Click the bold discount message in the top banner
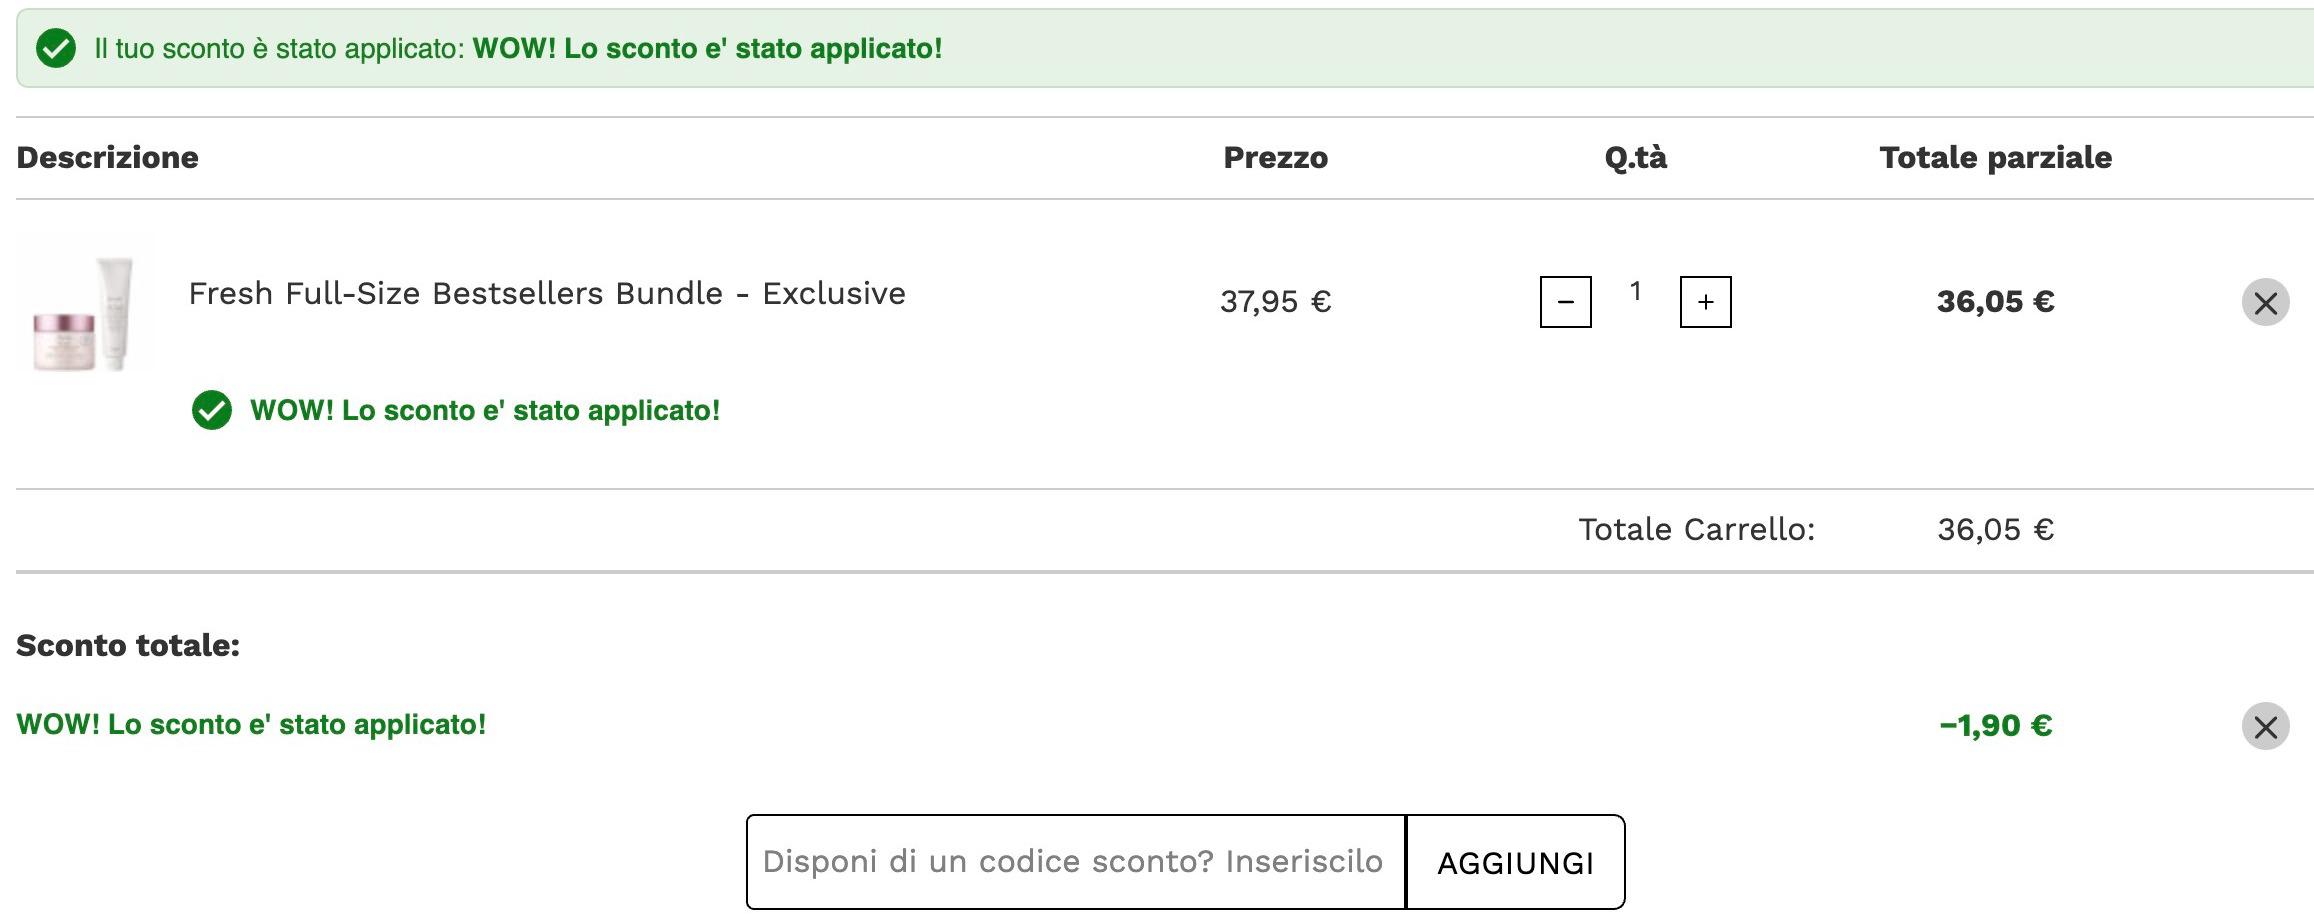Screen dimensions: 2314x922 tap(707, 49)
